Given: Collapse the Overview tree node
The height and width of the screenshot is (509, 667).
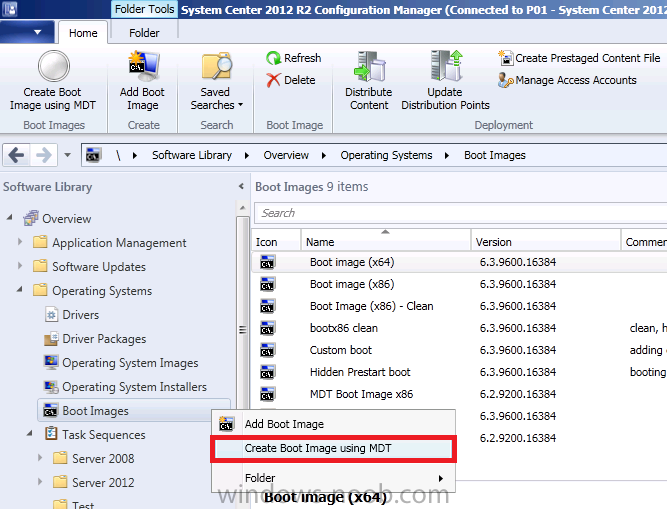Looking at the screenshot, I should (10, 218).
